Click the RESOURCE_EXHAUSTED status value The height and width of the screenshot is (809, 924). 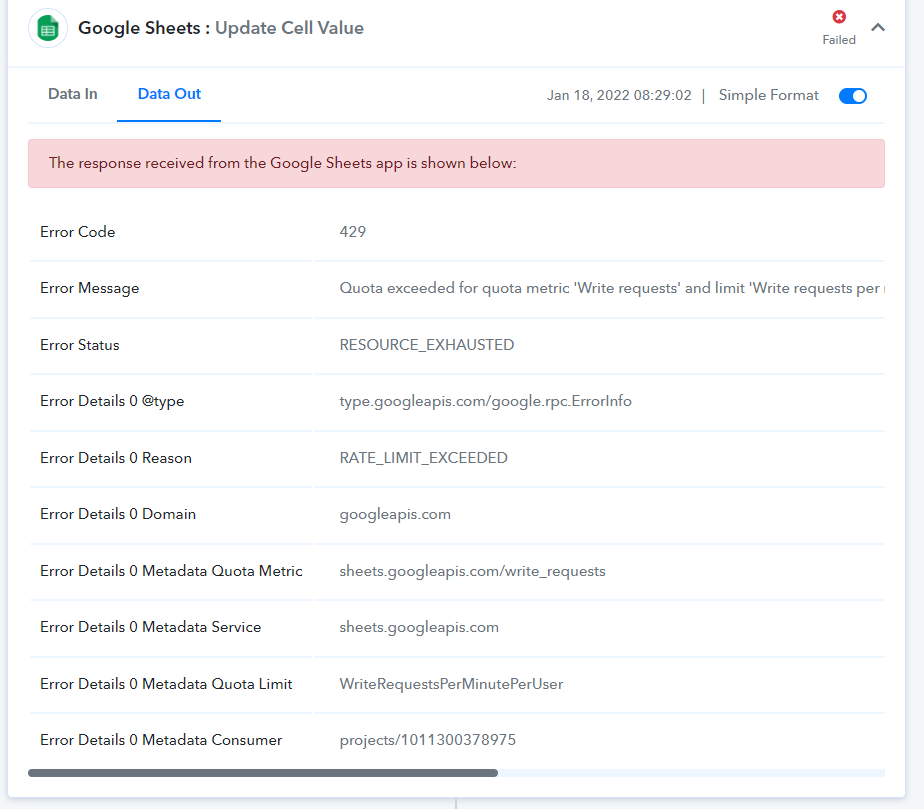tap(427, 345)
